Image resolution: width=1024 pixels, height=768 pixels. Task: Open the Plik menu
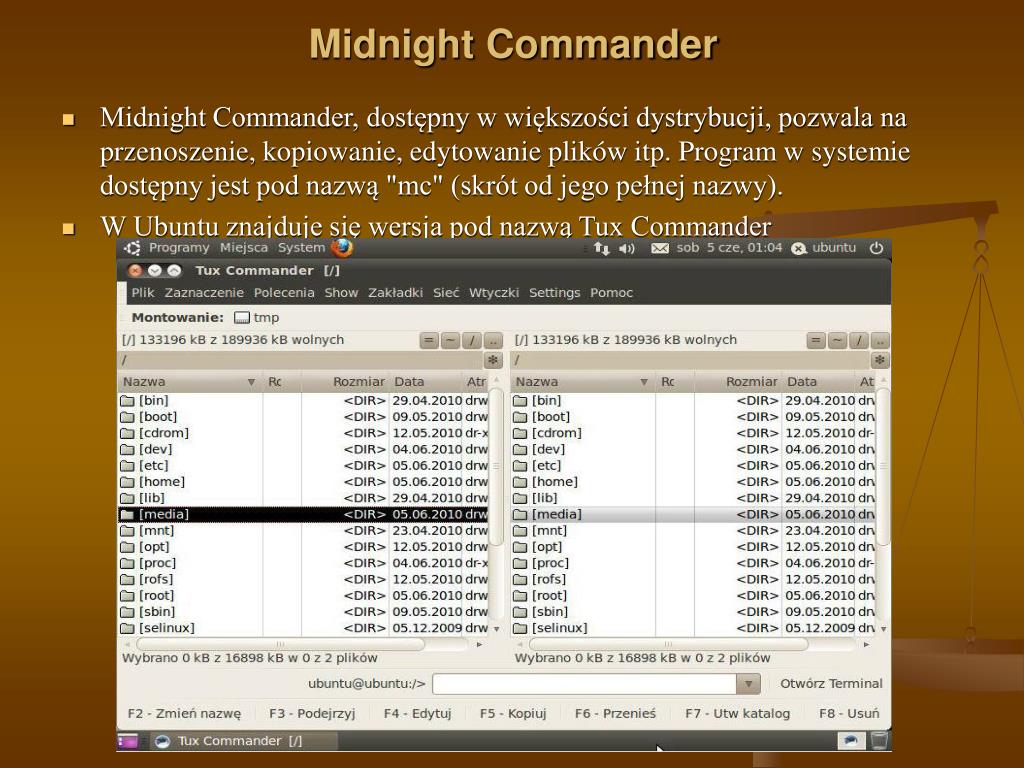[142, 293]
